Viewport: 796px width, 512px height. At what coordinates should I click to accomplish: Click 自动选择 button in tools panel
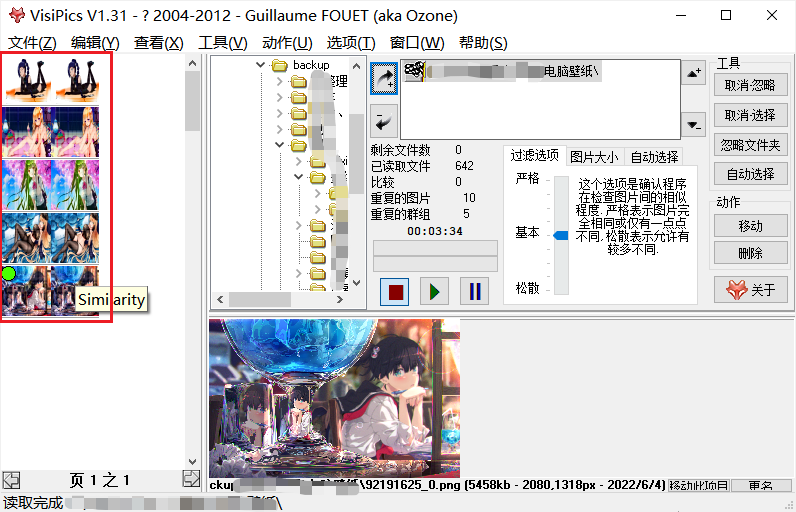tap(750, 174)
